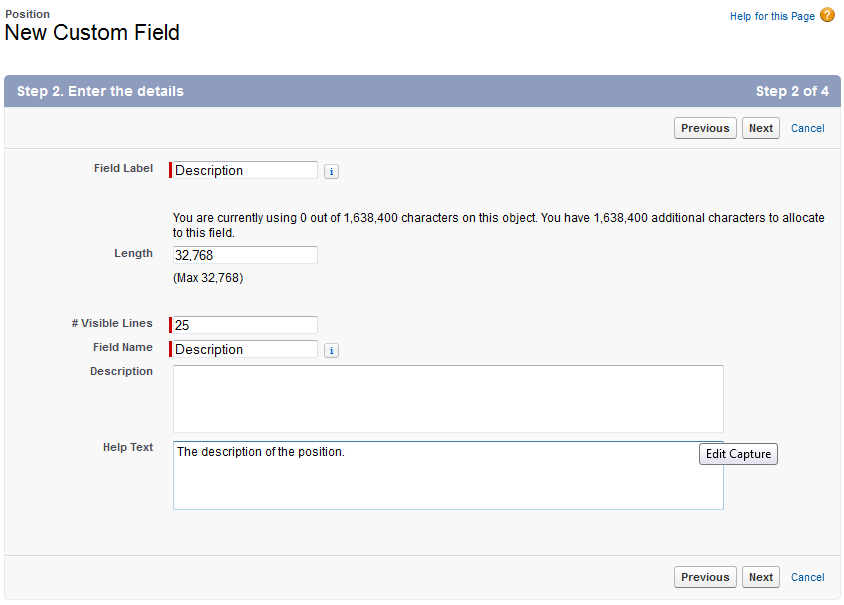This screenshot has width=844, height=605.
Task: Click the Step 2 of 4 indicator
Action: 792,91
